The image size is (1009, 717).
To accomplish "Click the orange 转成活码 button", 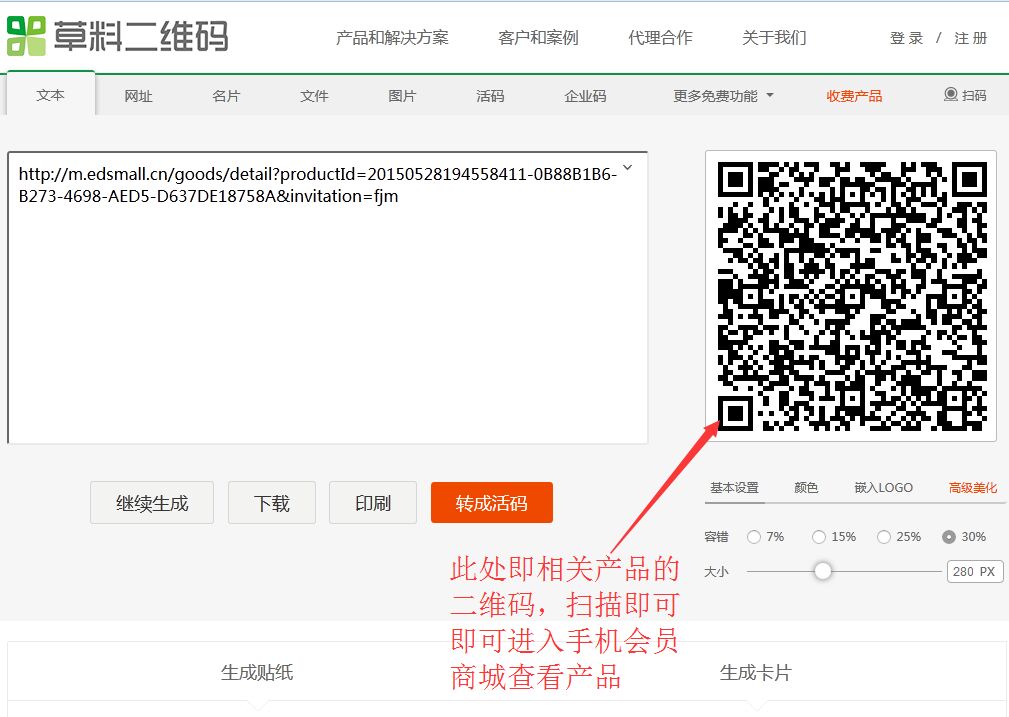I will [492, 503].
